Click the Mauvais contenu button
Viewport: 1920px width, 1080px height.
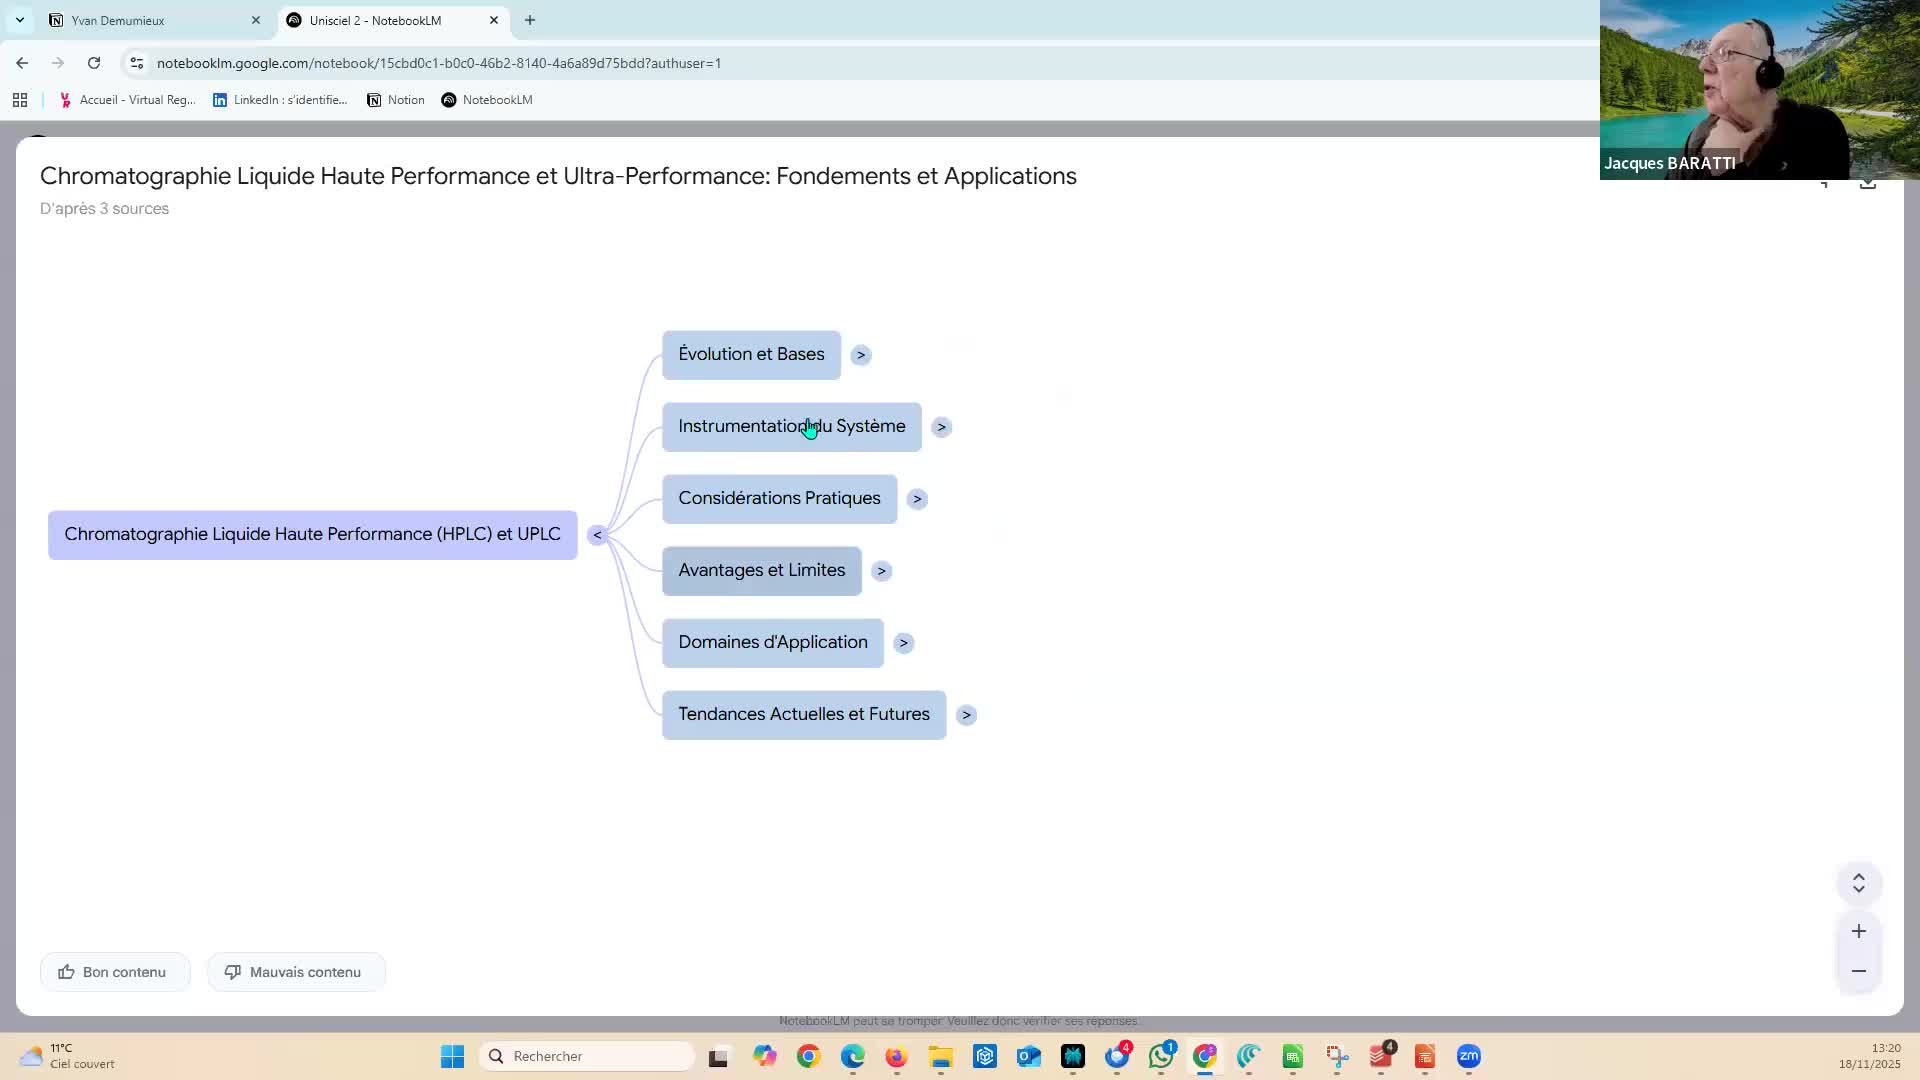point(295,972)
